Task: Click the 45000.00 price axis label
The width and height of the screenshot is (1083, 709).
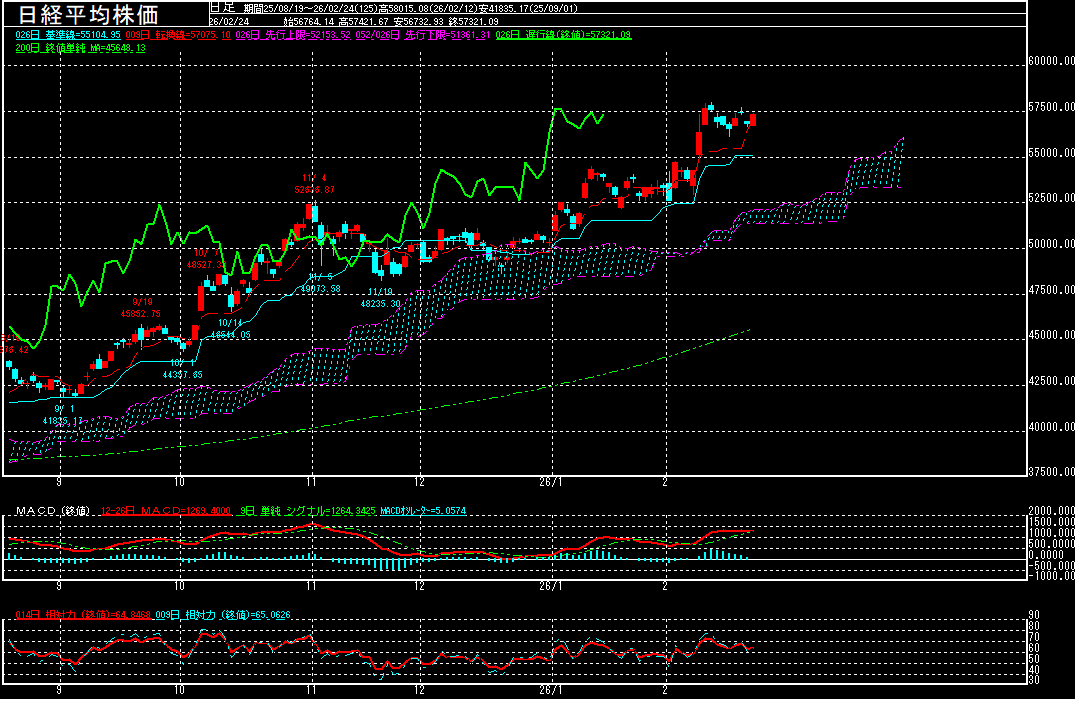Action: [x=1052, y=336]
